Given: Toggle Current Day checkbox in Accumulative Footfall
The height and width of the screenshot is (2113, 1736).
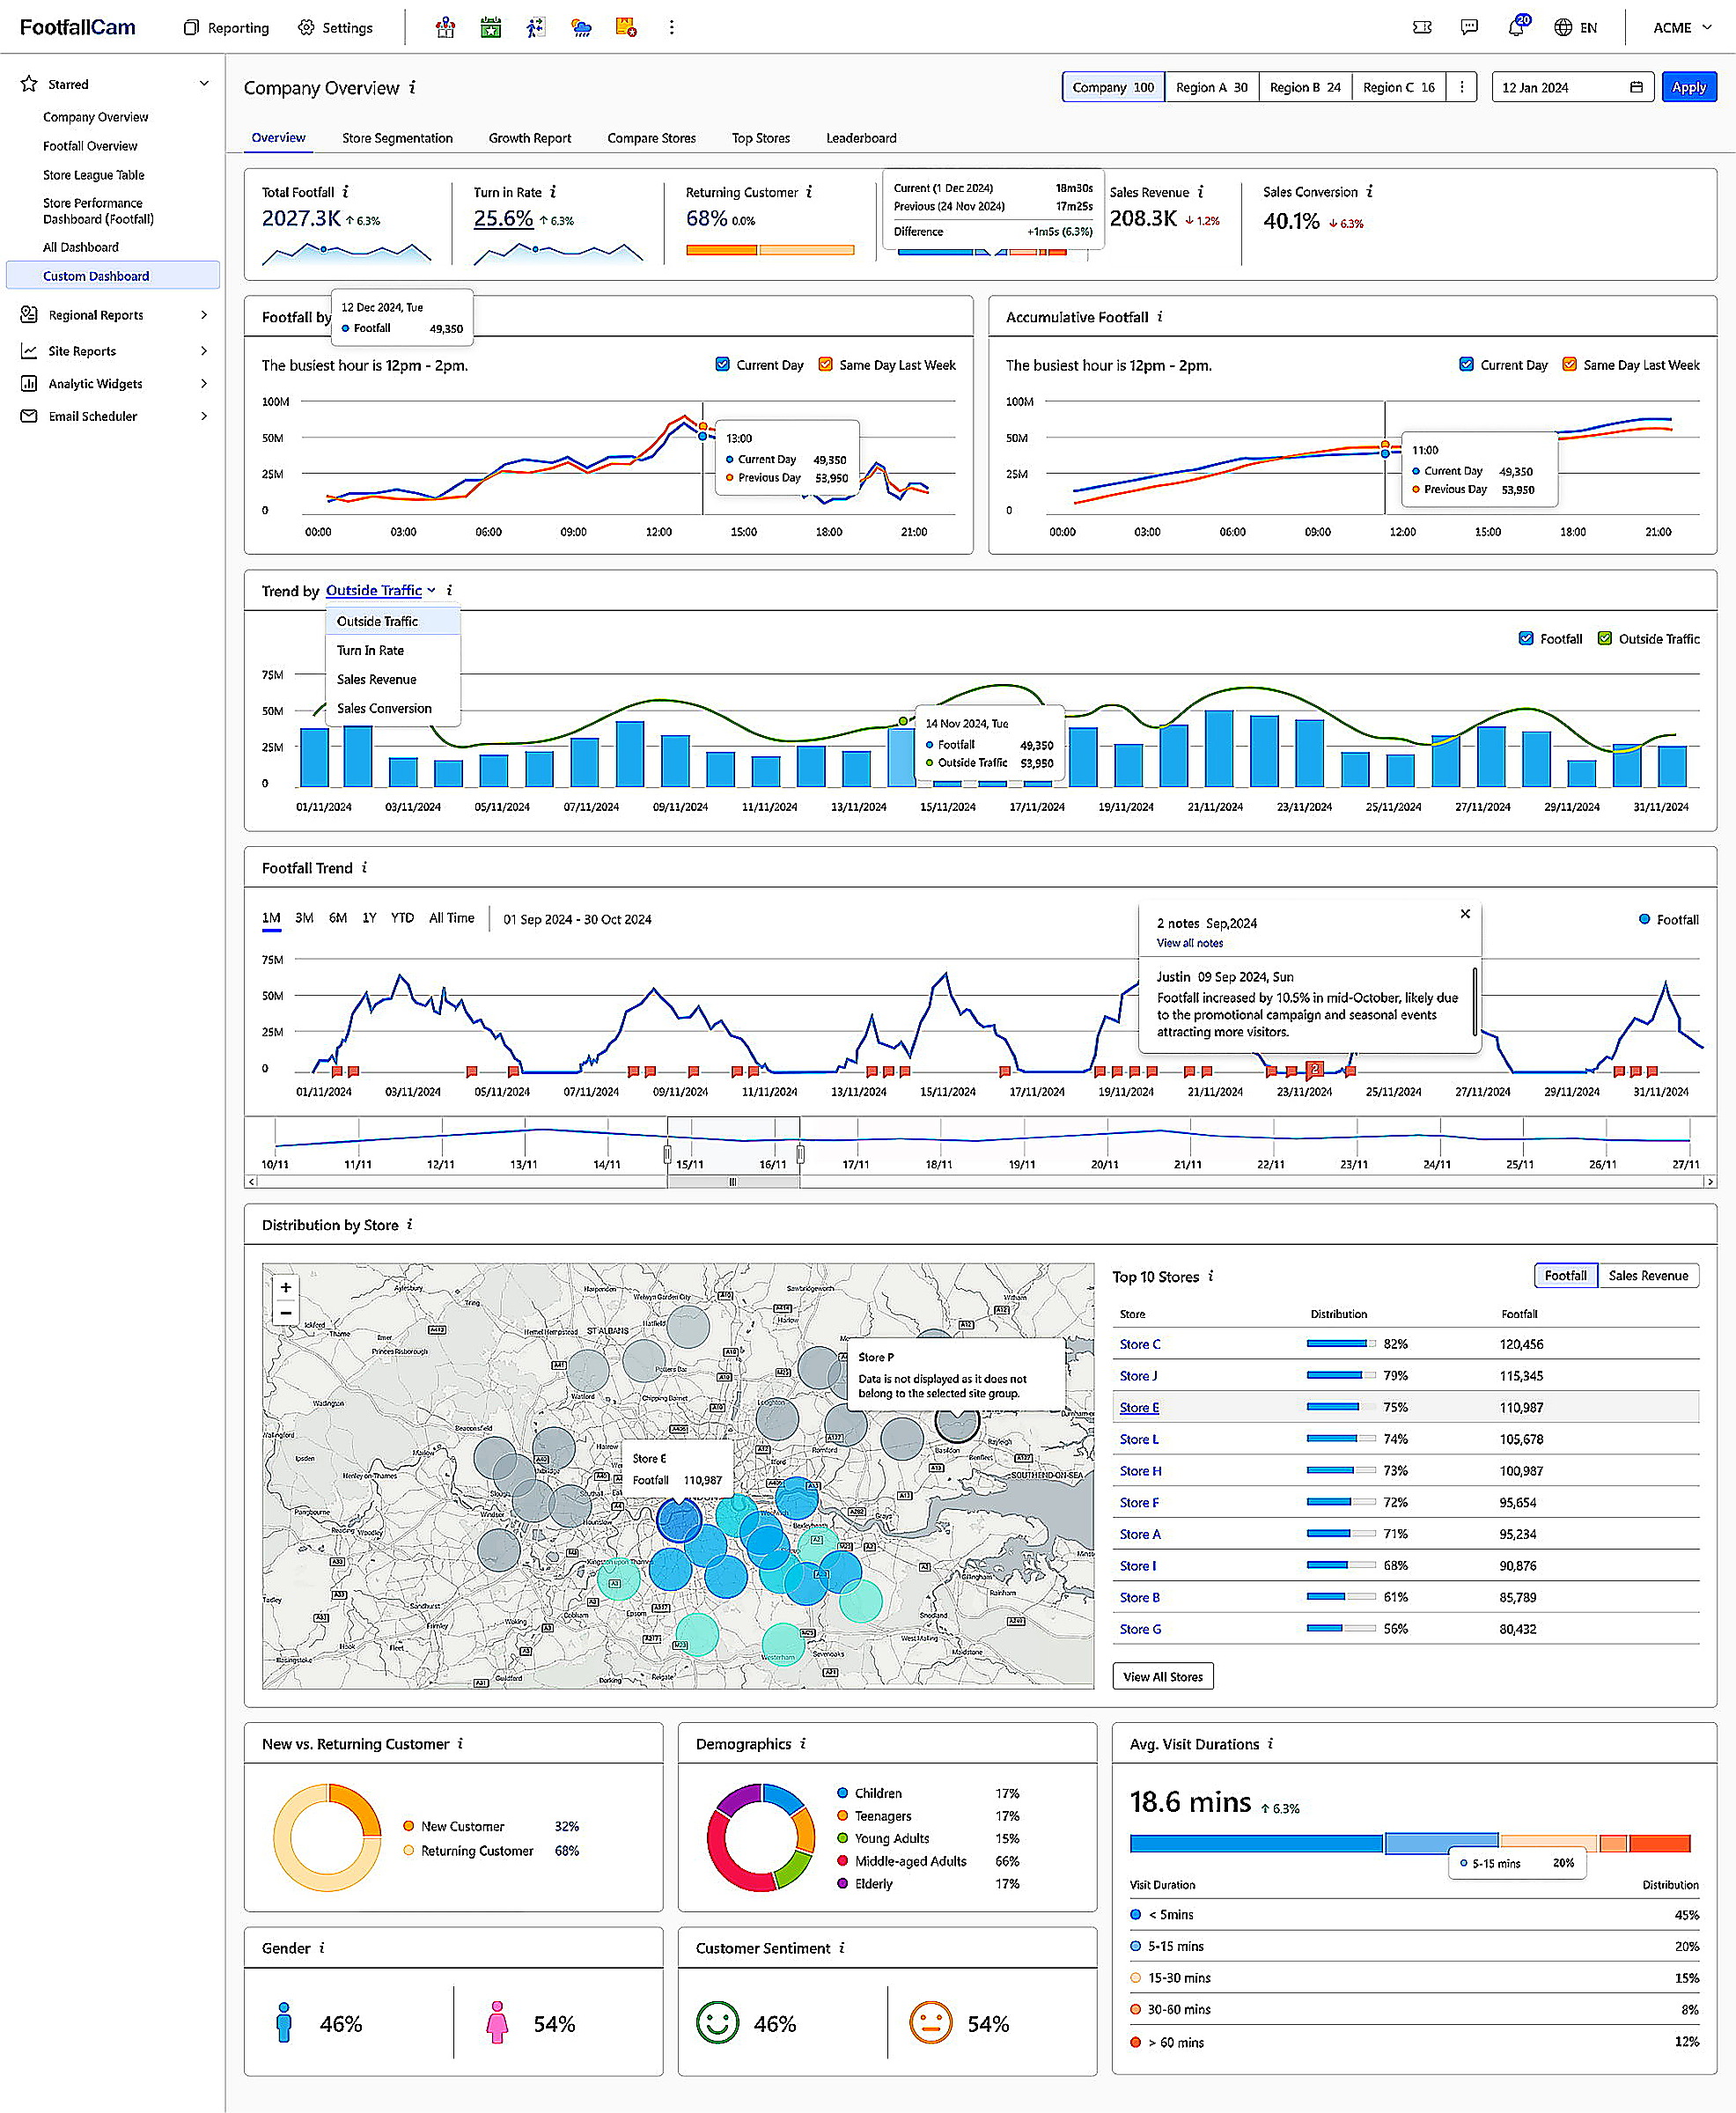Looking at the screenshot, I should [x=1466, y=365].
